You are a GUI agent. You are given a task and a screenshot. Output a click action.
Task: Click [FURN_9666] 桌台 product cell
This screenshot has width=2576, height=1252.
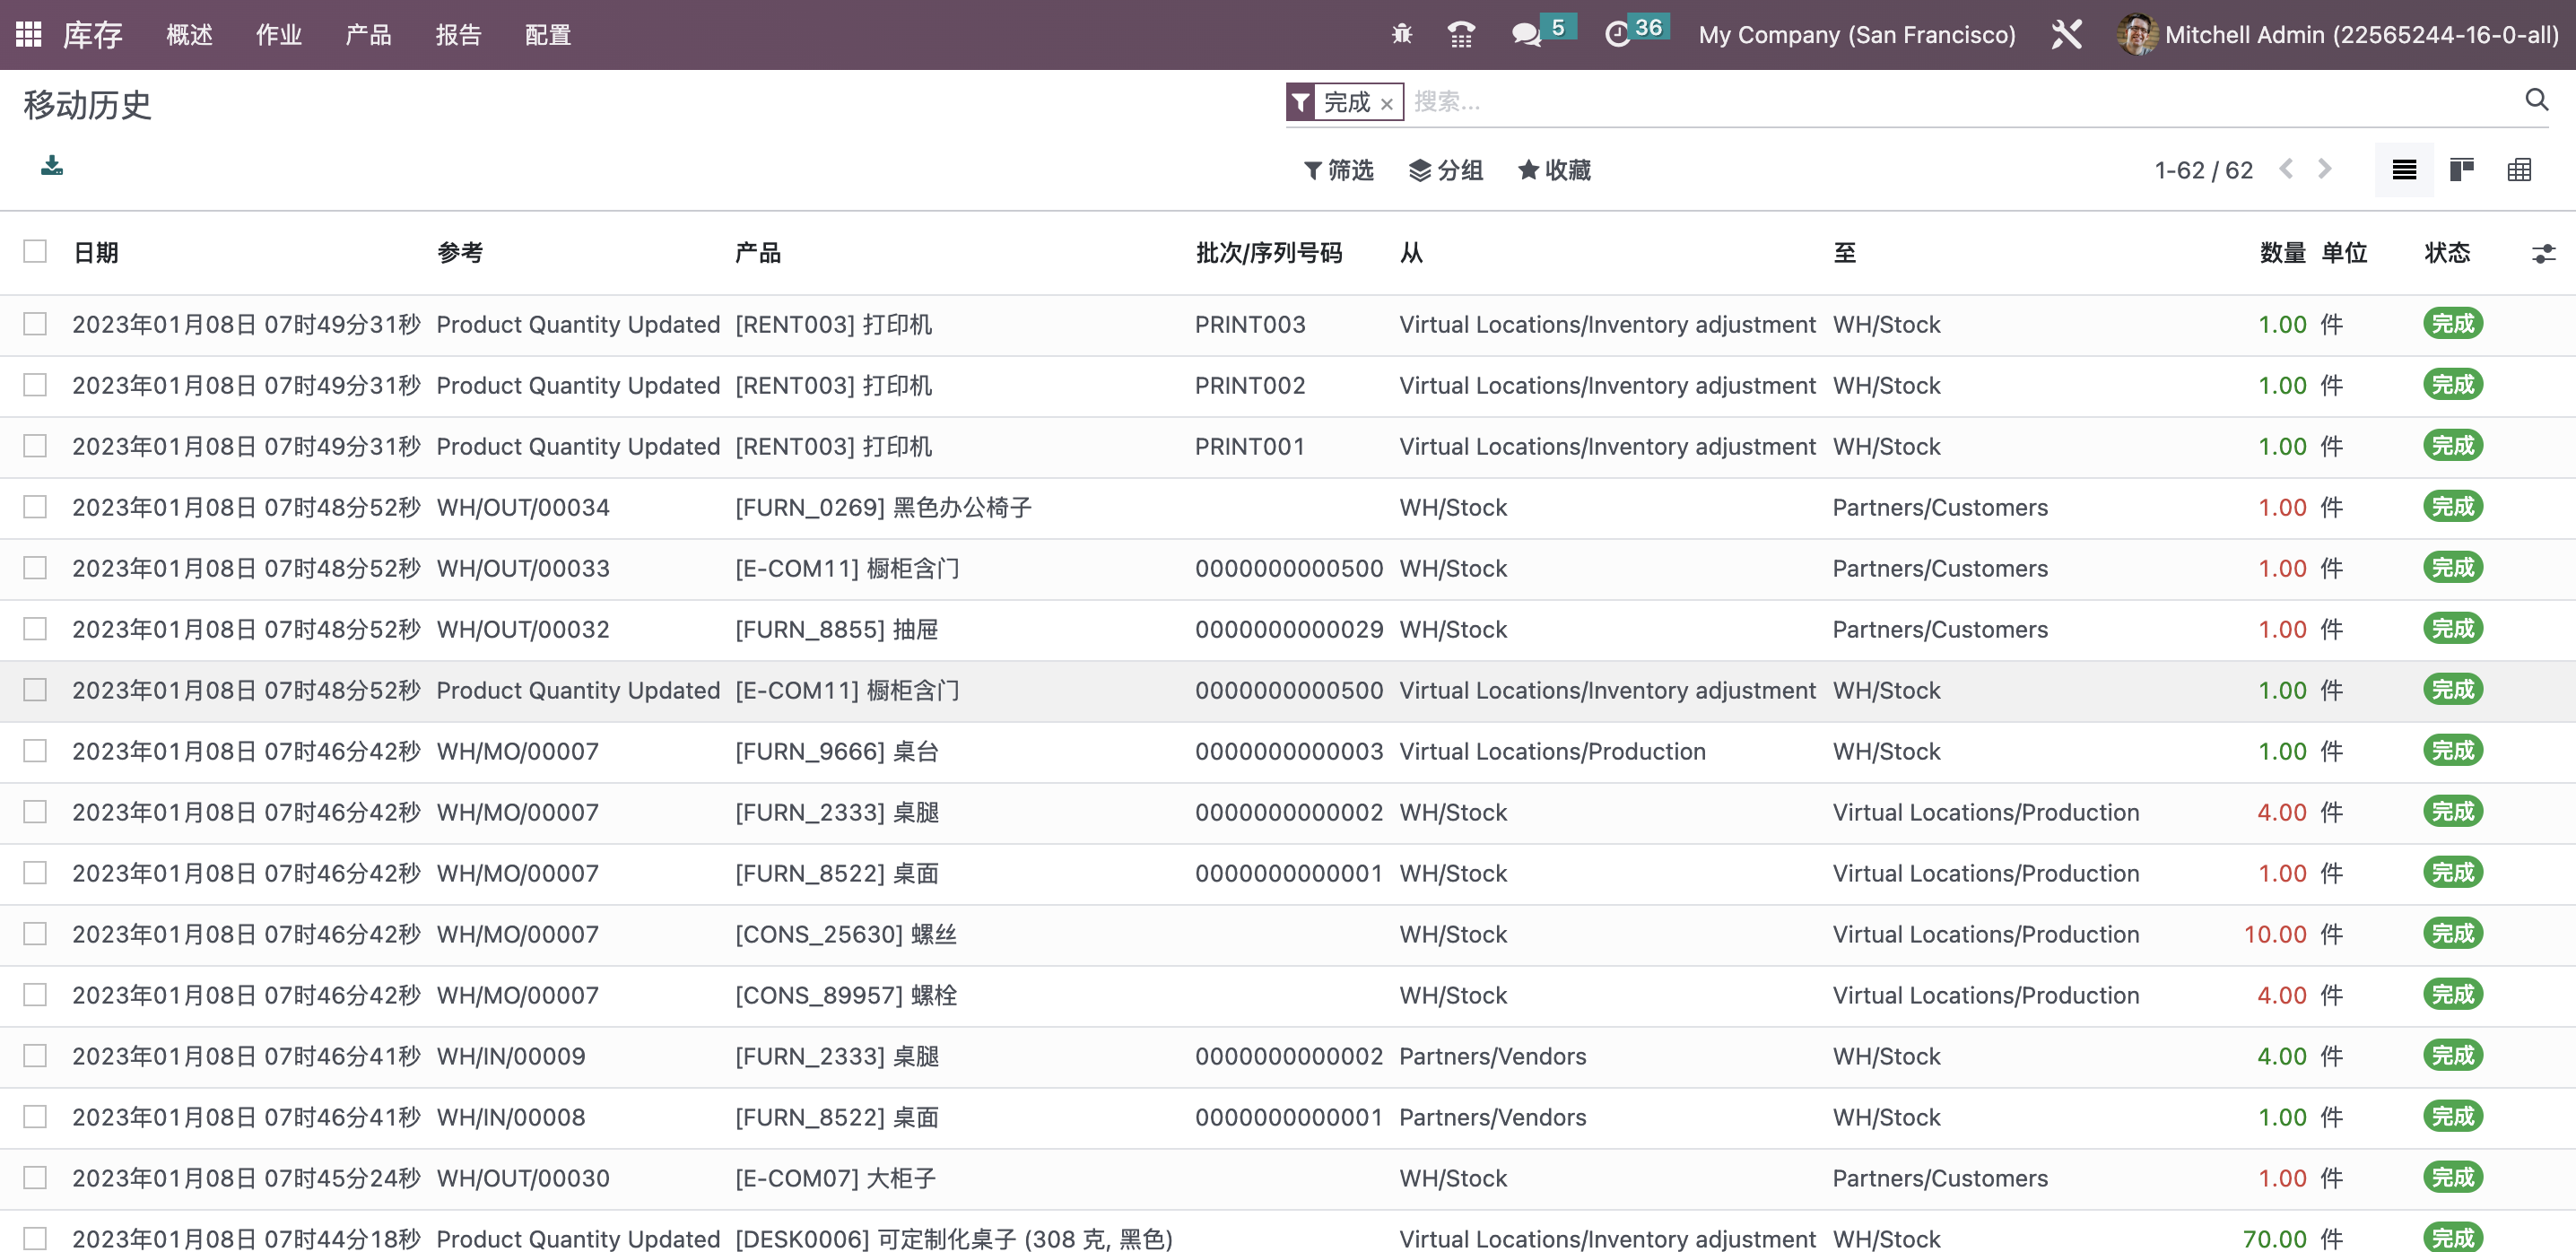pos(837,751)
